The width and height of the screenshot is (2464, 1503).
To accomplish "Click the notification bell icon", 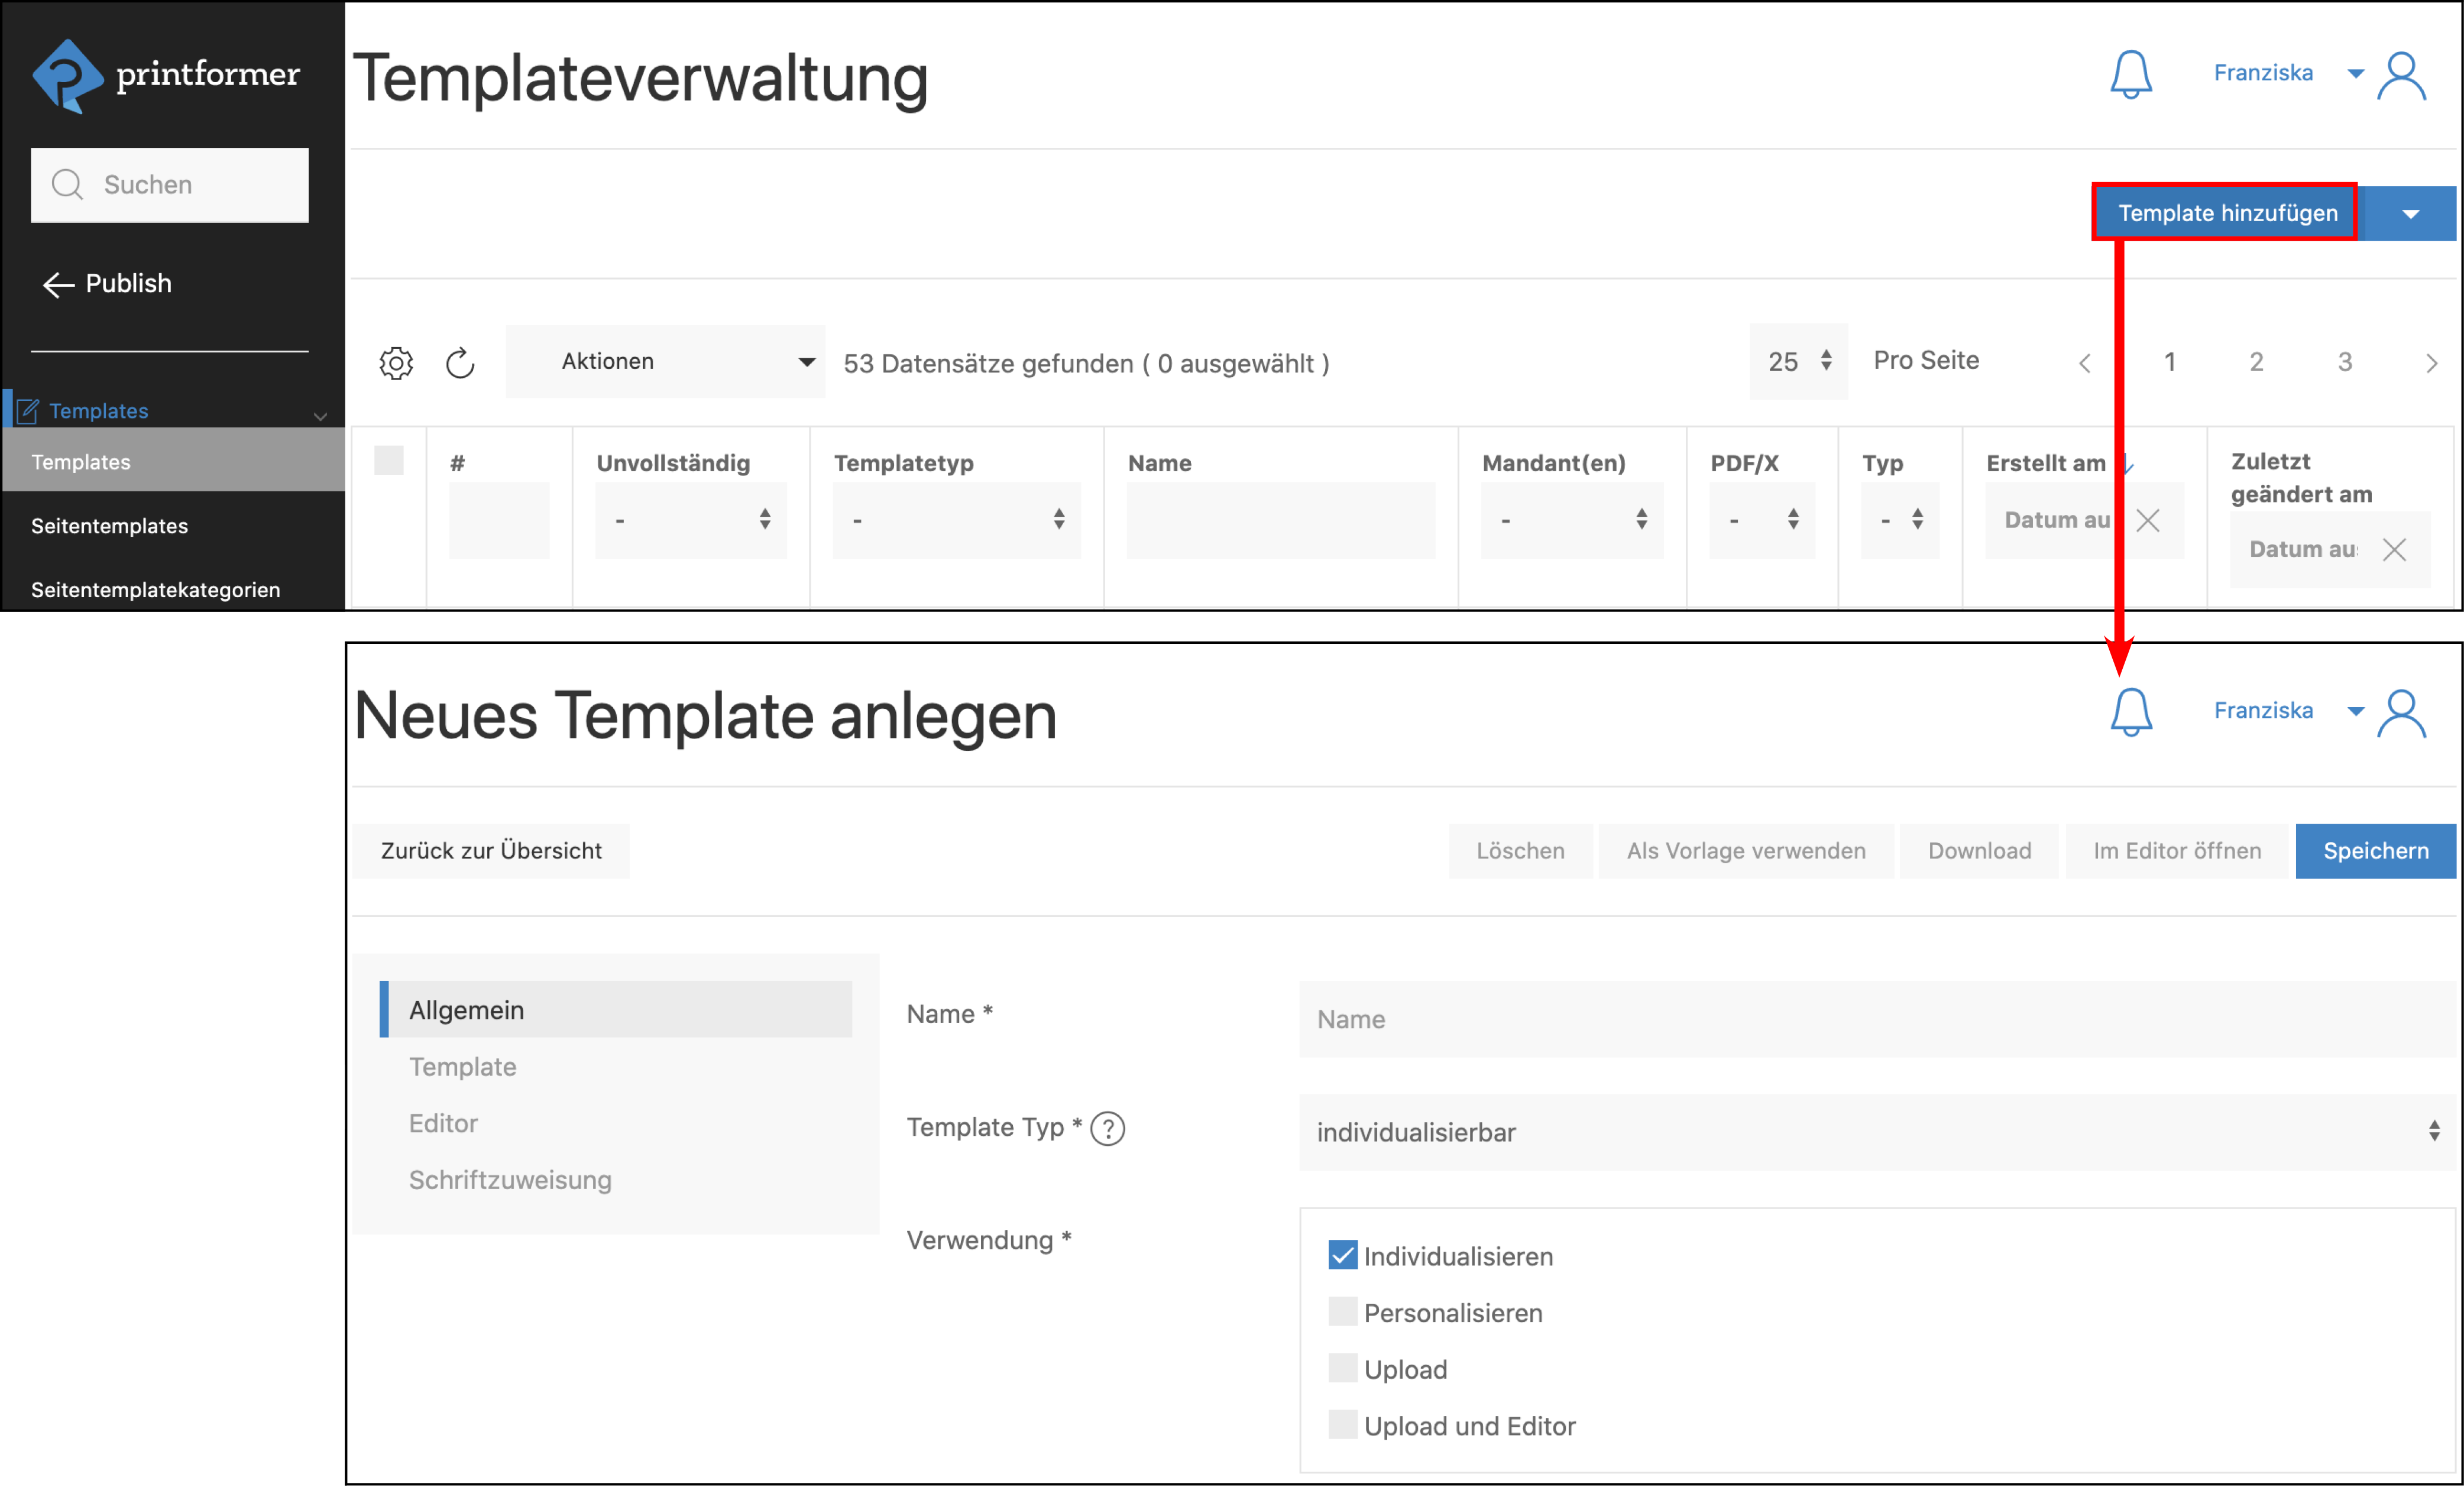I will click(x=2131, y=74).
